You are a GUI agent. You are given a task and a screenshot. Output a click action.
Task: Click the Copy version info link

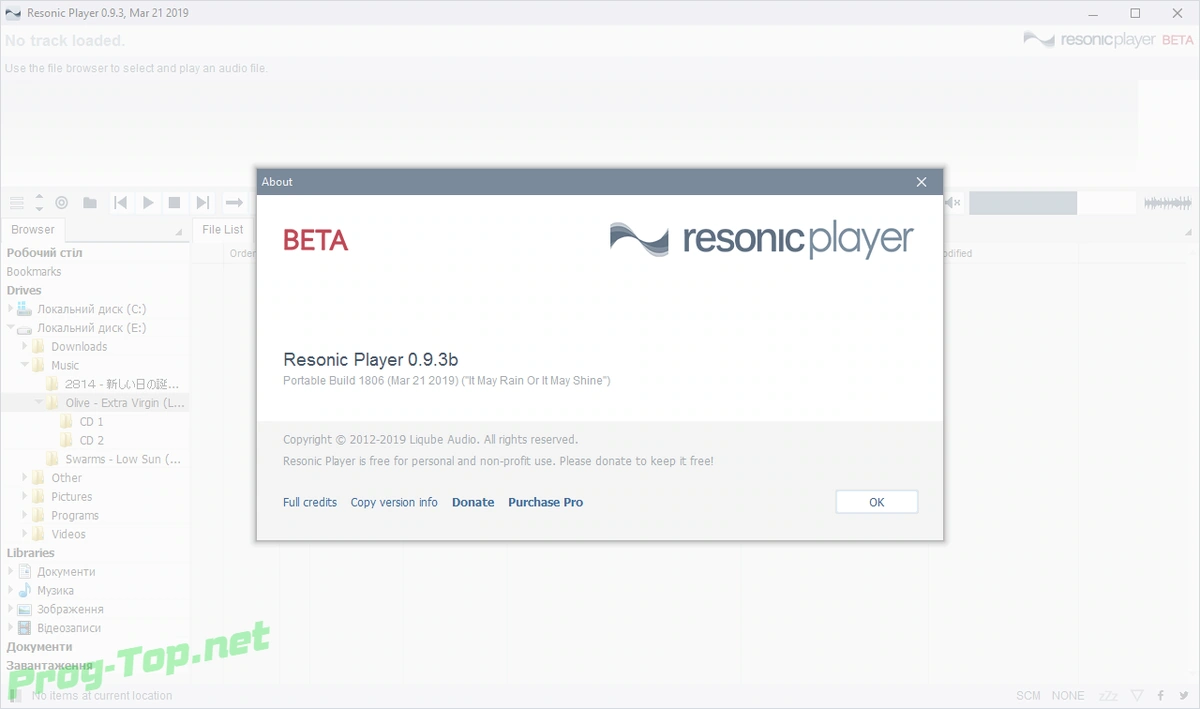point(394,502)
